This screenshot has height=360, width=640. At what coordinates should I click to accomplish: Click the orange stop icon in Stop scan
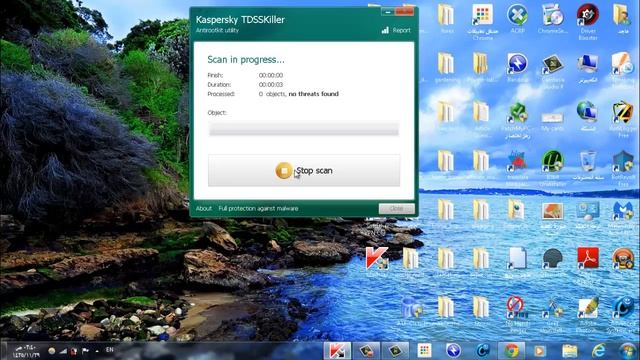[284, 171]
